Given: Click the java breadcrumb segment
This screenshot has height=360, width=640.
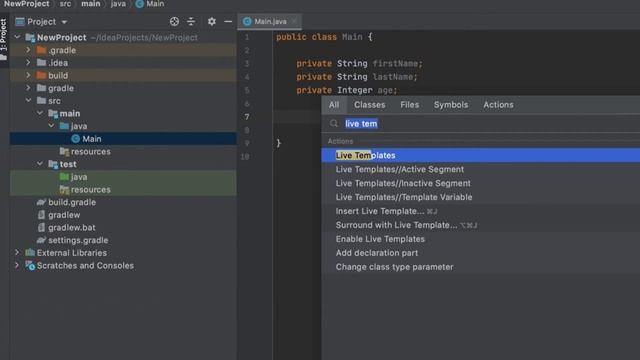Looking at the screenshot, I should tap(118, 4).
